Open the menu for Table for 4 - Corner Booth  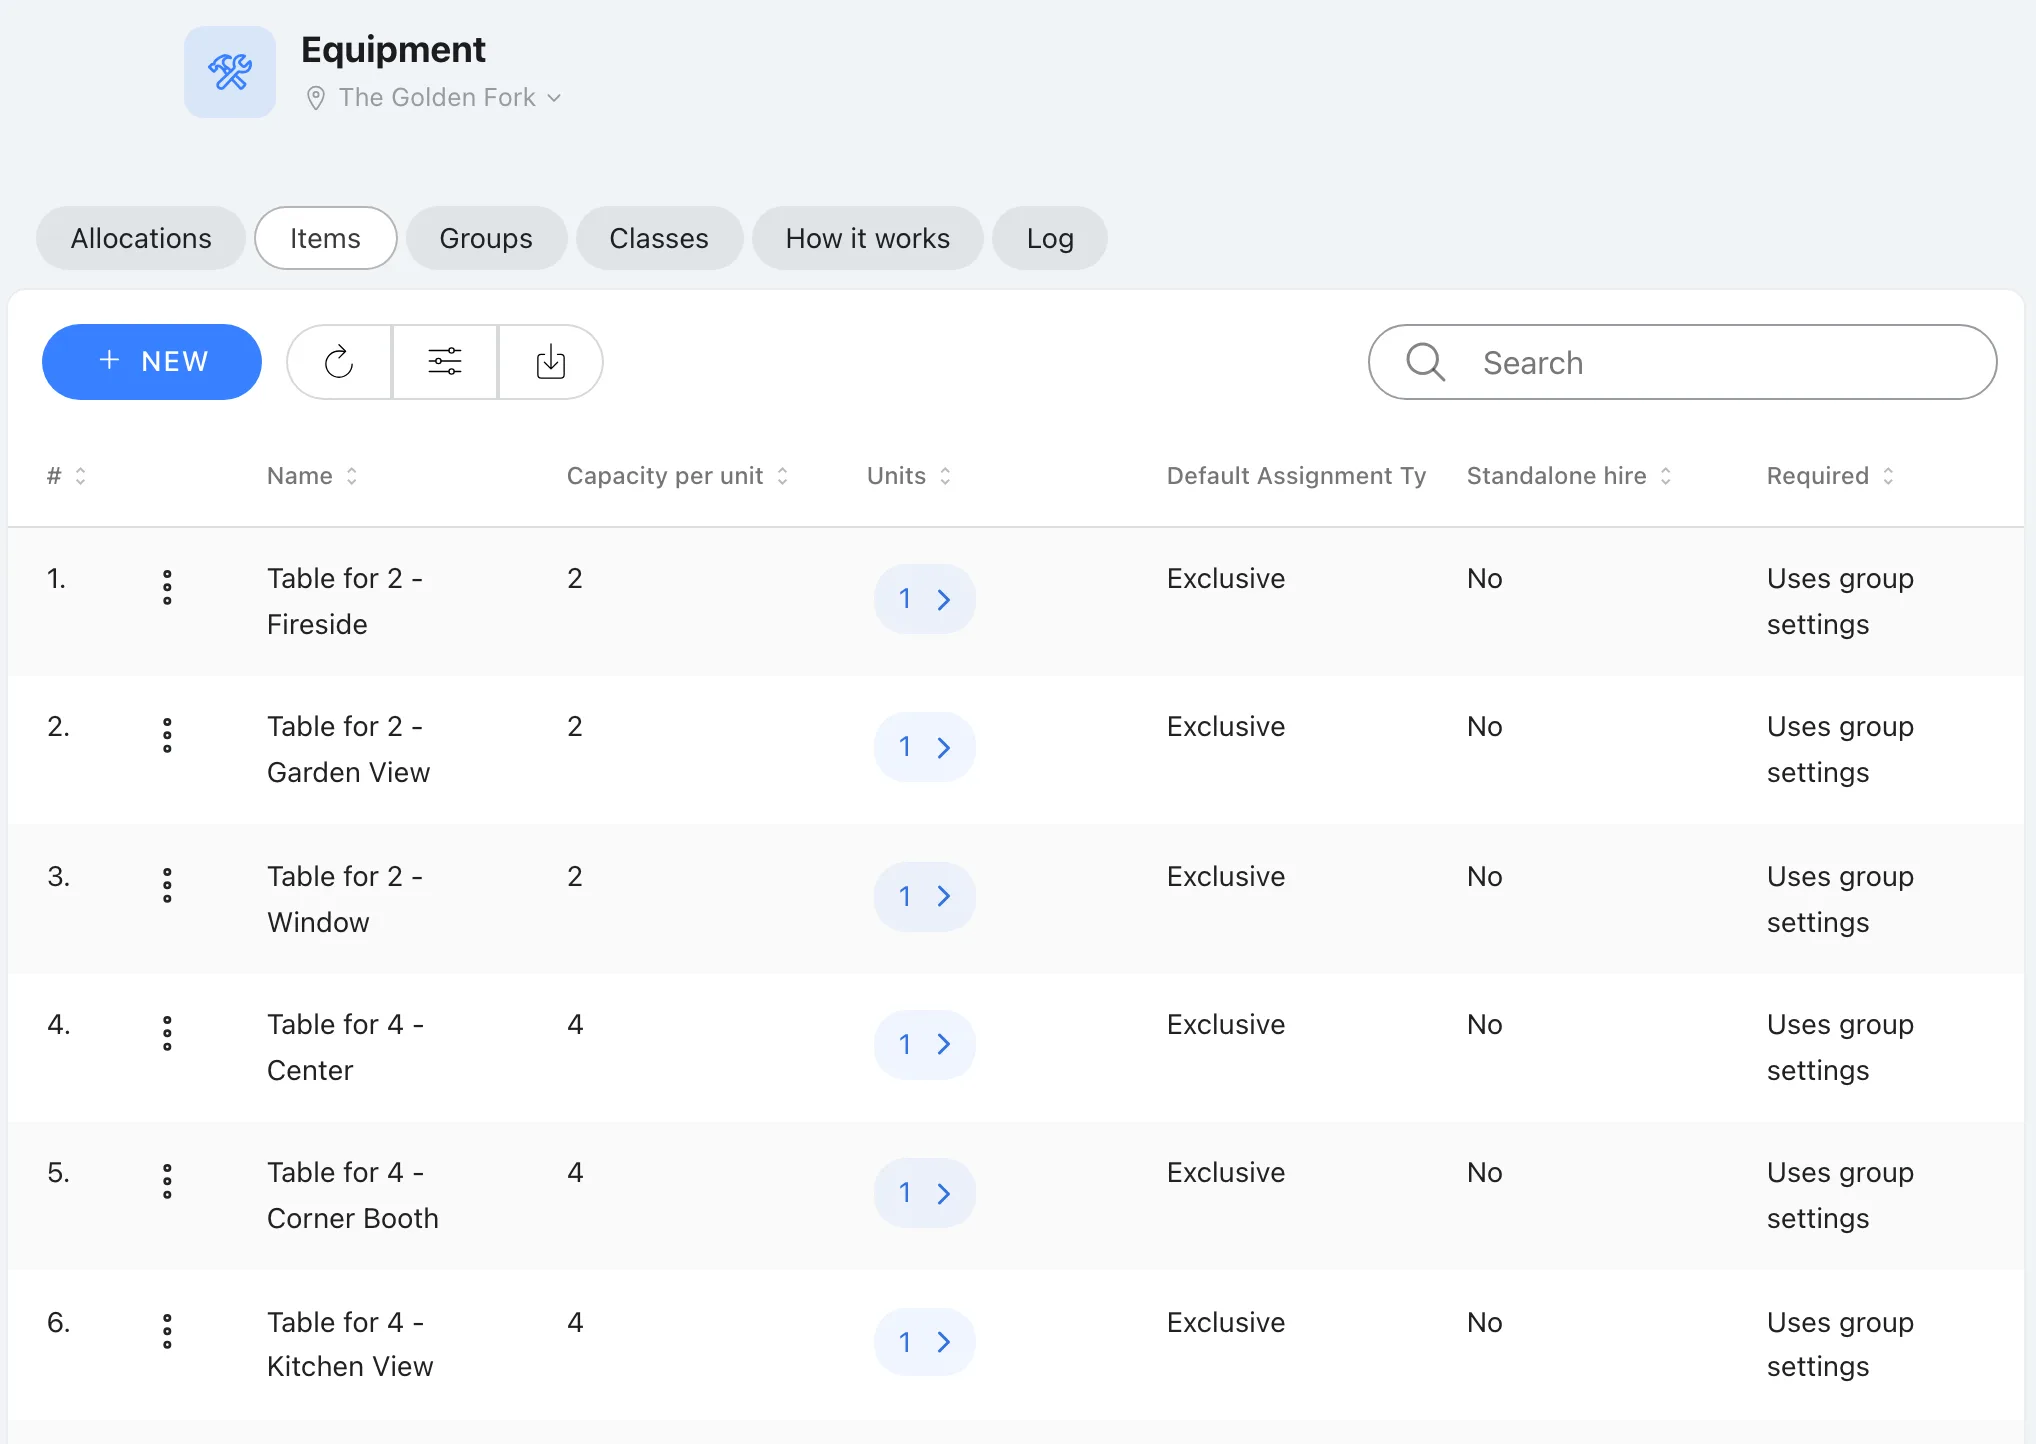click(x=167, y=1181)
